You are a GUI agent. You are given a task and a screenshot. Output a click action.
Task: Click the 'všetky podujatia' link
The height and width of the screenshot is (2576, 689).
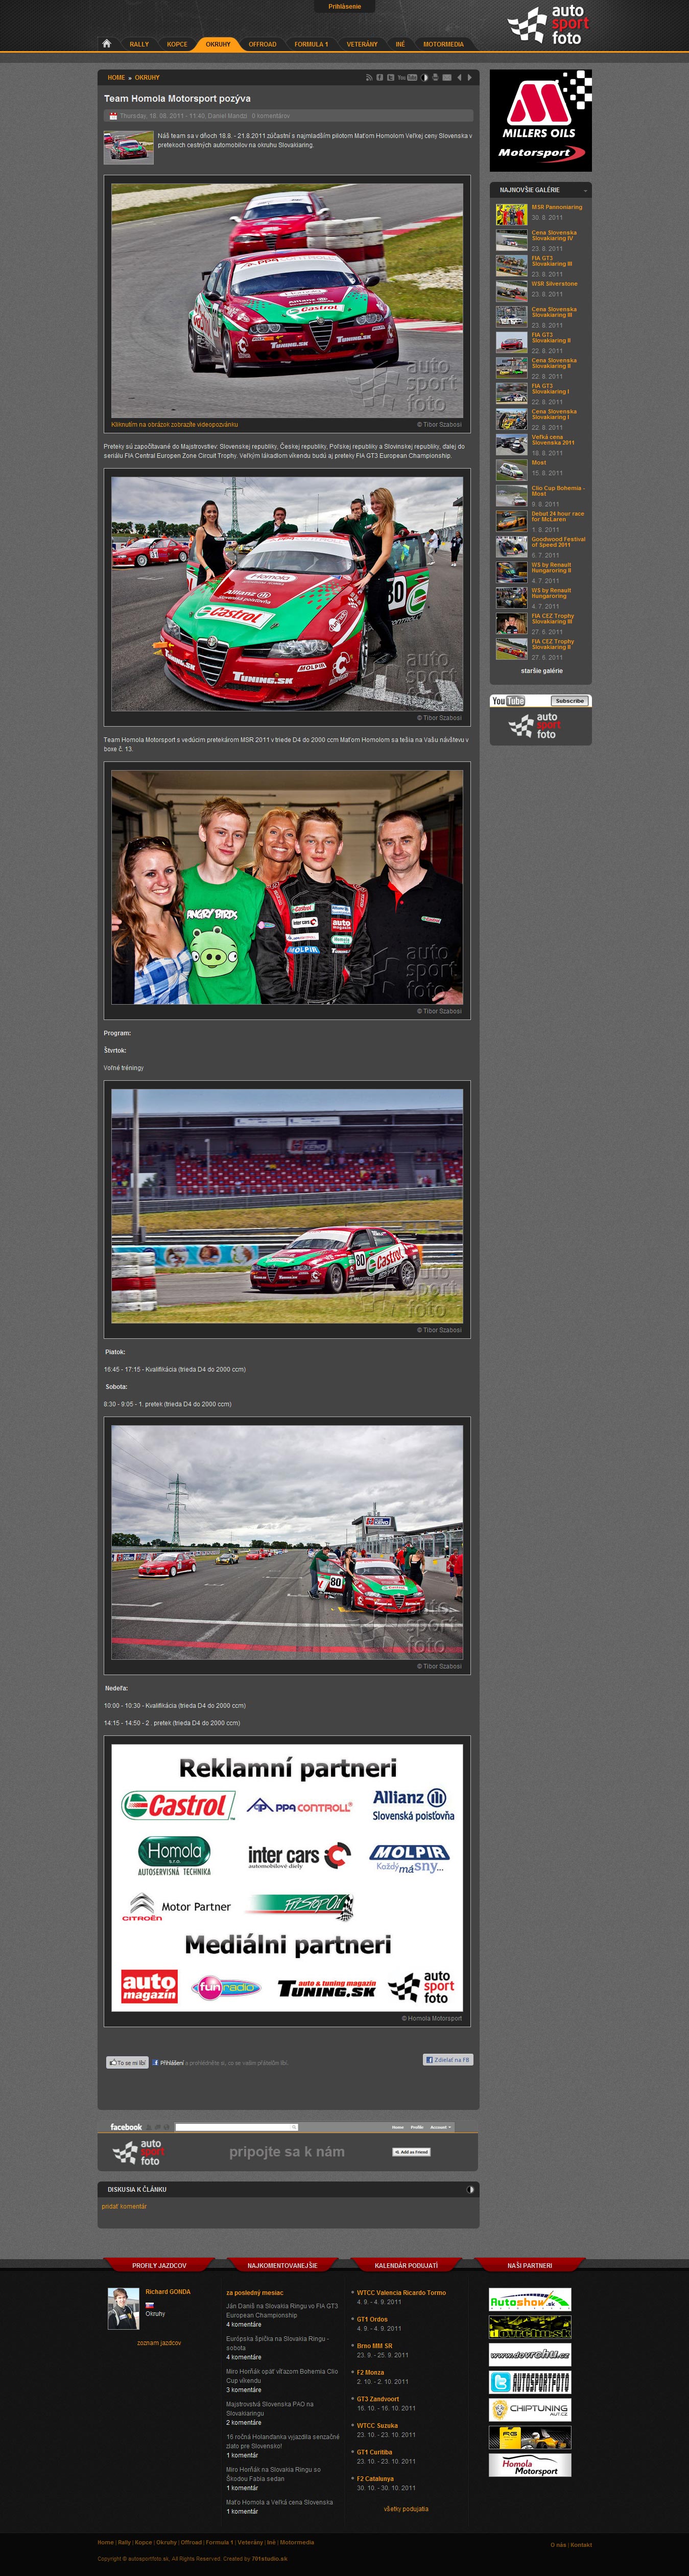pos(406,2508)
